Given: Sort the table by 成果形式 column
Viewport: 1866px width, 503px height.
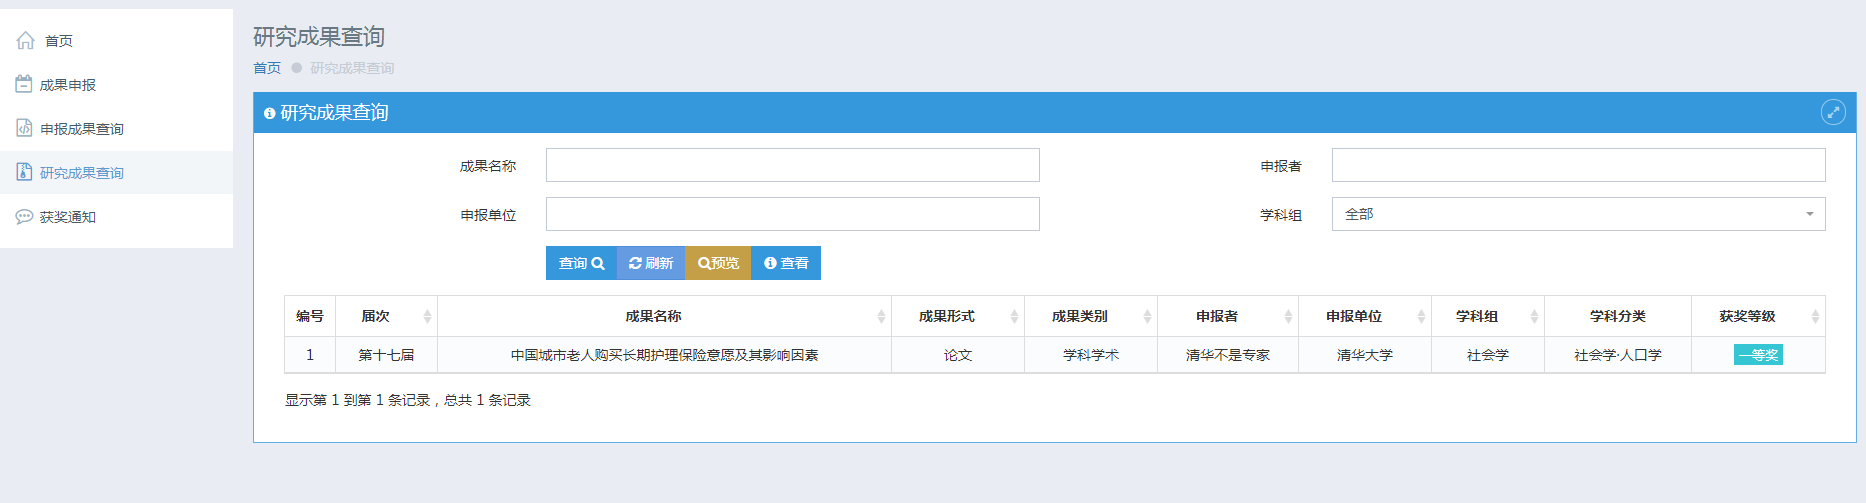Looking at the screenshot, I should (x=957, y=316).
